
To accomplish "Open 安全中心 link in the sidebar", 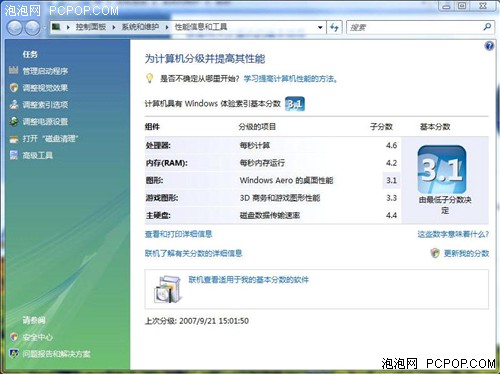I will 38,337.
